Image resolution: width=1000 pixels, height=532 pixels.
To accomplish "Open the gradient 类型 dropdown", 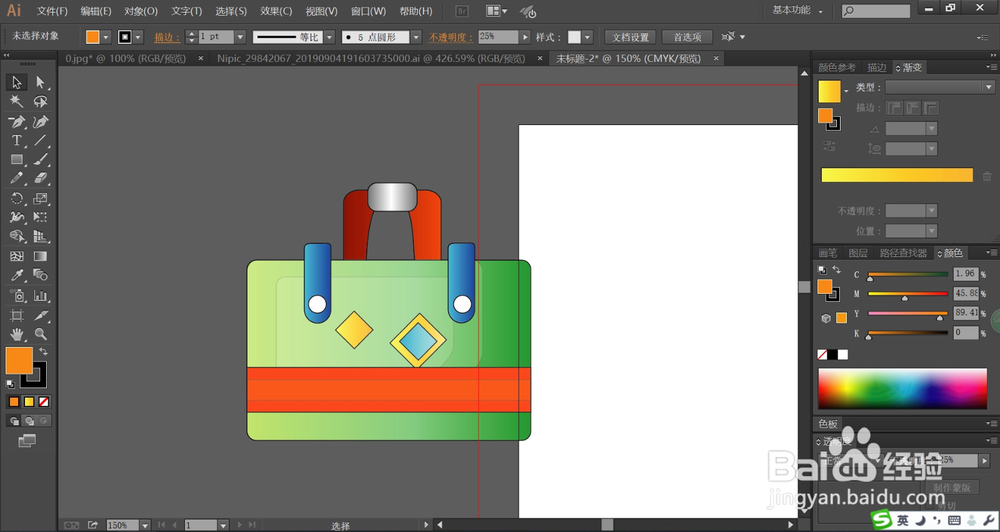I will 939,87.
